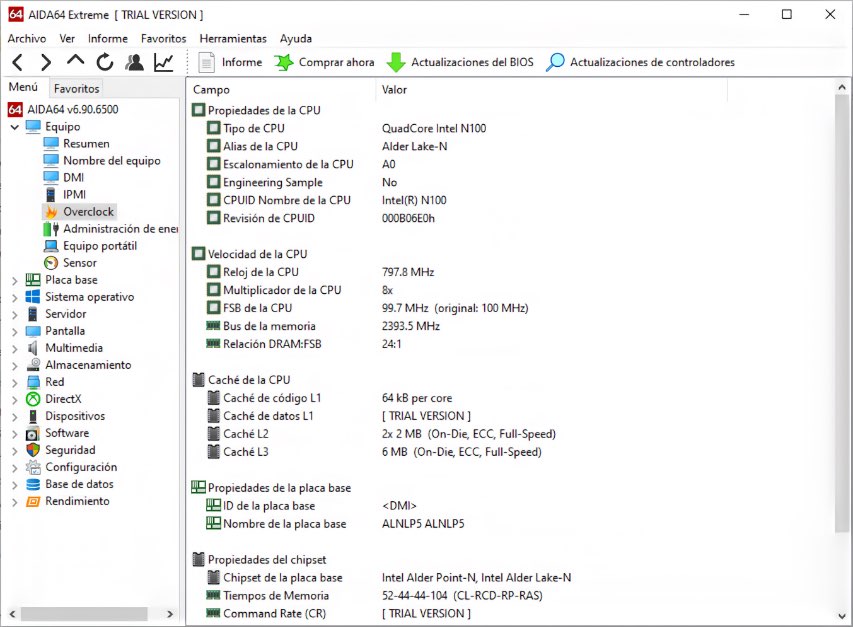Click the Software tree icon
853x627 pixels.
(33, 433)
